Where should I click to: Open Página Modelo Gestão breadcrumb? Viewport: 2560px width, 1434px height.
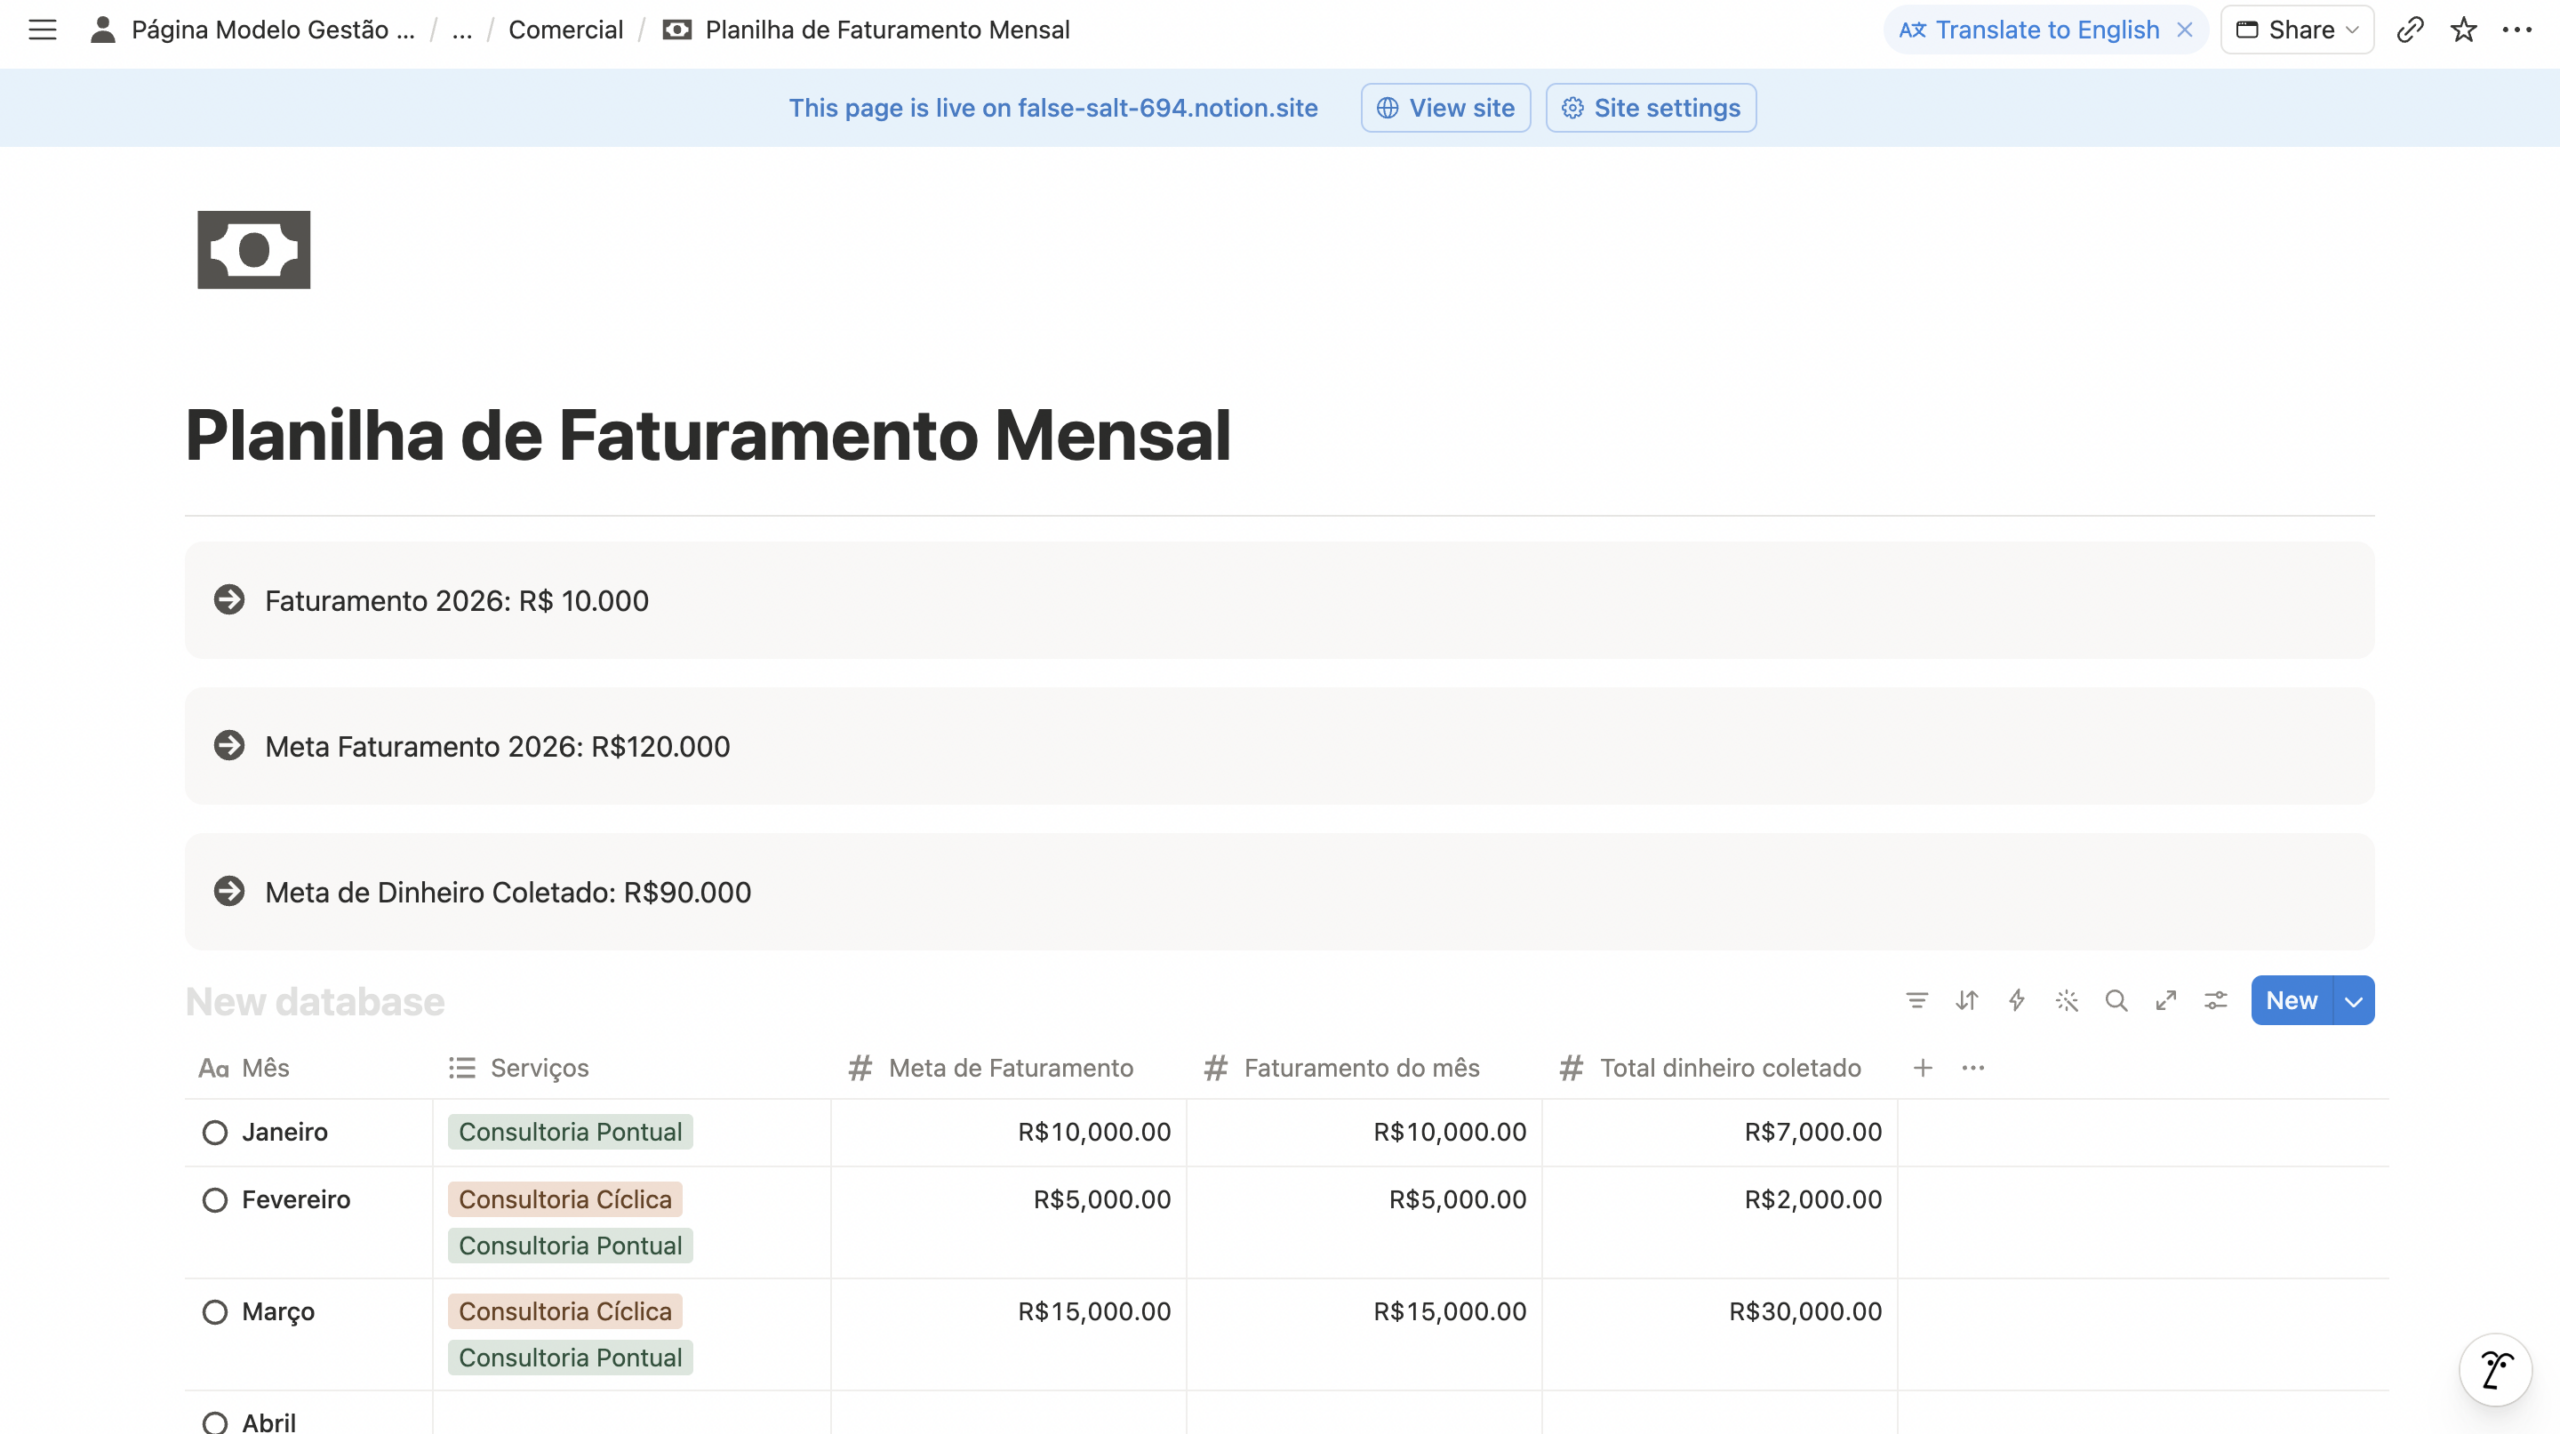pos(253,30)
